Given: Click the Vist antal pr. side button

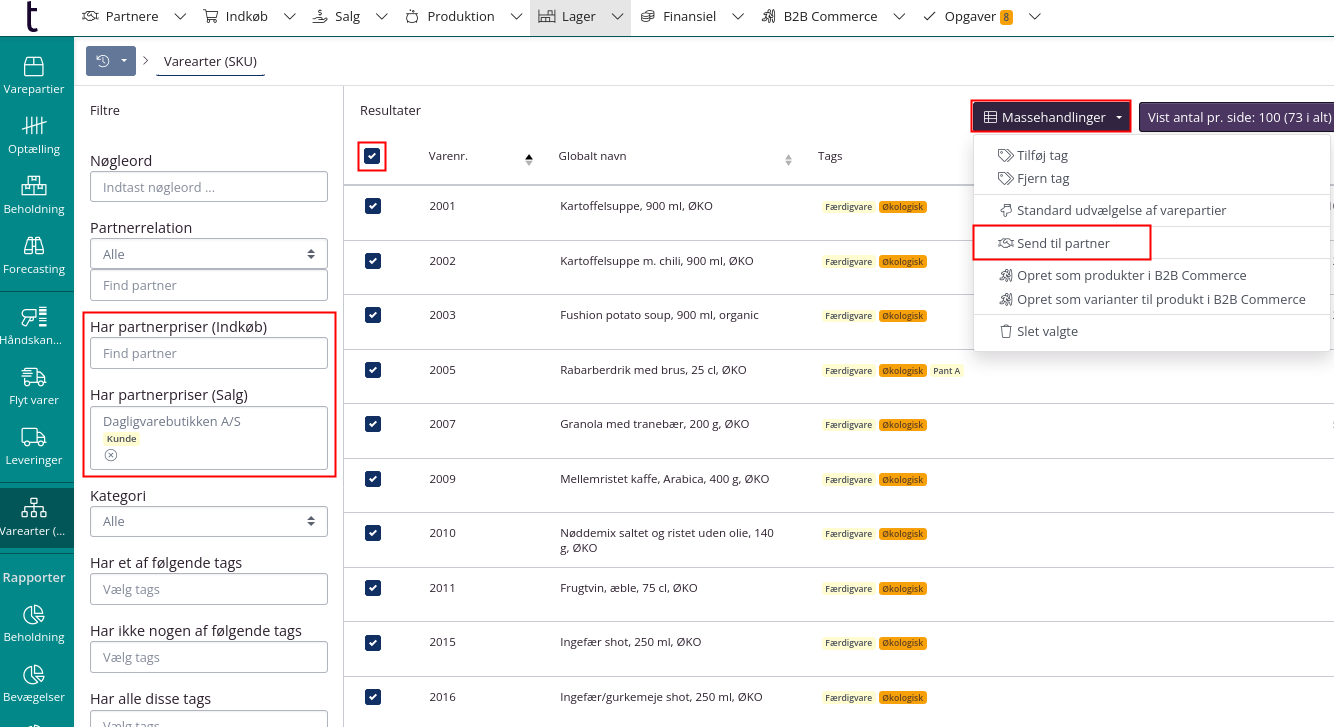Looking at the screenshot, I should click(x=1238, y=117).
